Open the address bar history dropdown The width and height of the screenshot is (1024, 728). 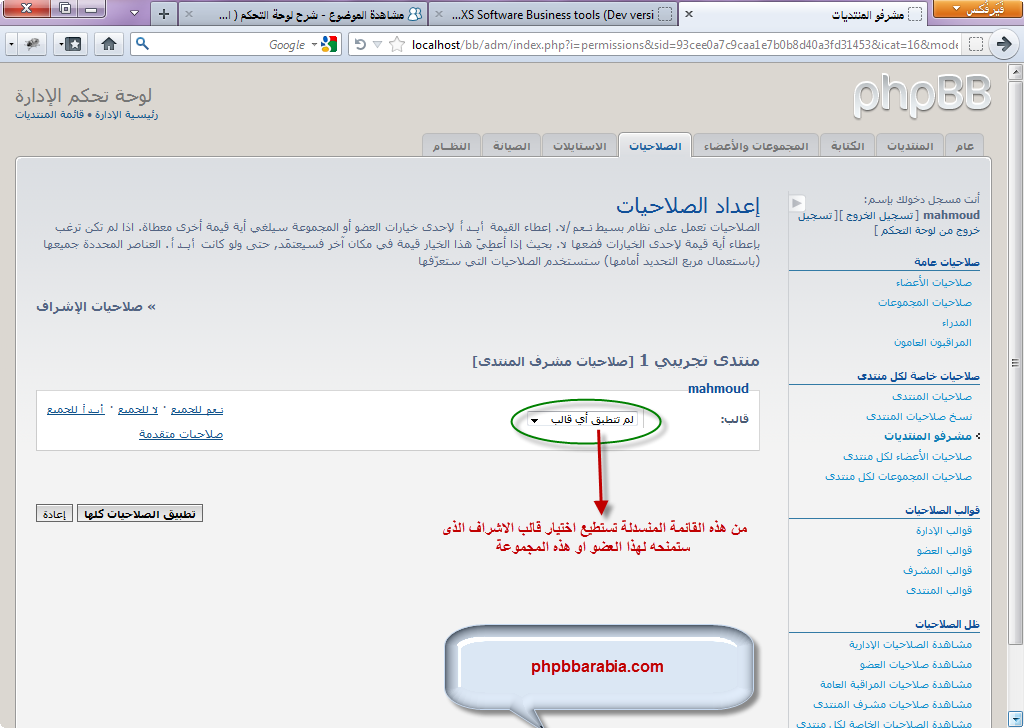tap(377, 44)
